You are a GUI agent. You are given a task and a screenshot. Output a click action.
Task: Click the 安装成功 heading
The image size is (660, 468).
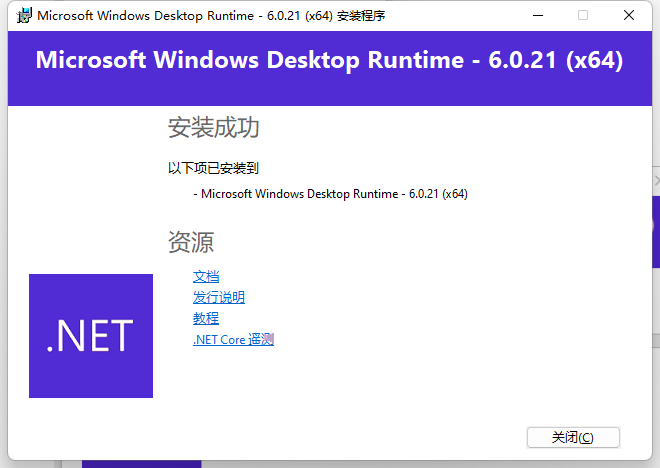(214, 128)
